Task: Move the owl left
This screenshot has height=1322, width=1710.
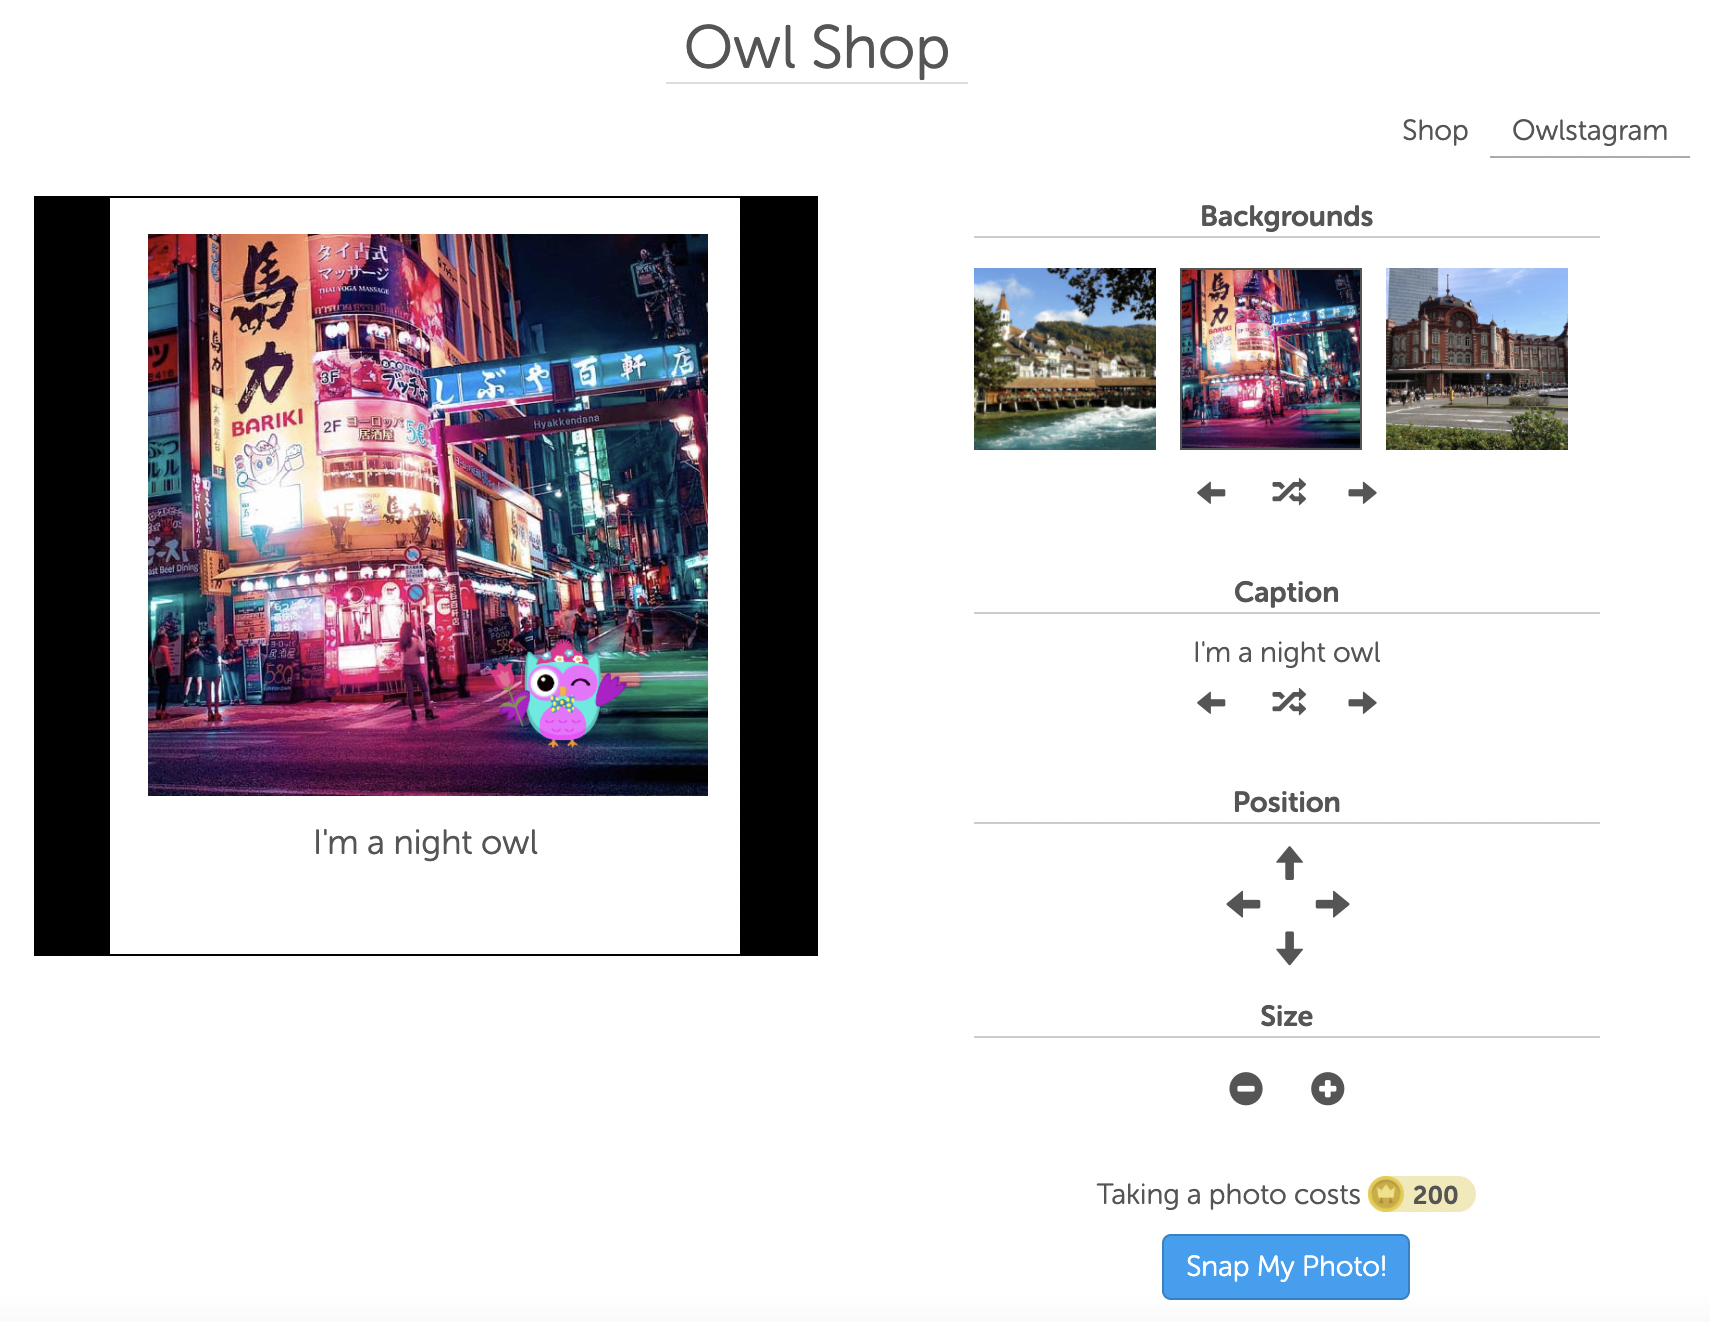Action: click(1244, 905)
